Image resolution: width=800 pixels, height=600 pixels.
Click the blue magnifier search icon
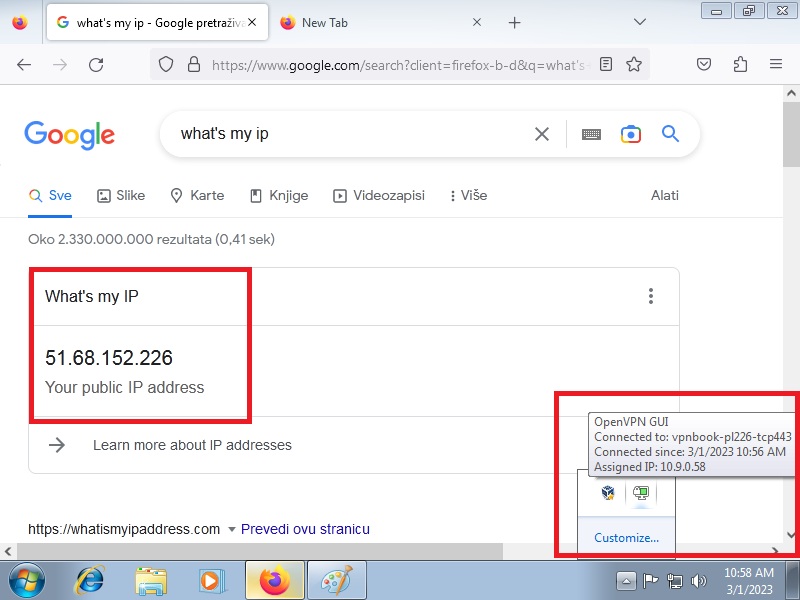(x=670, y=134)
